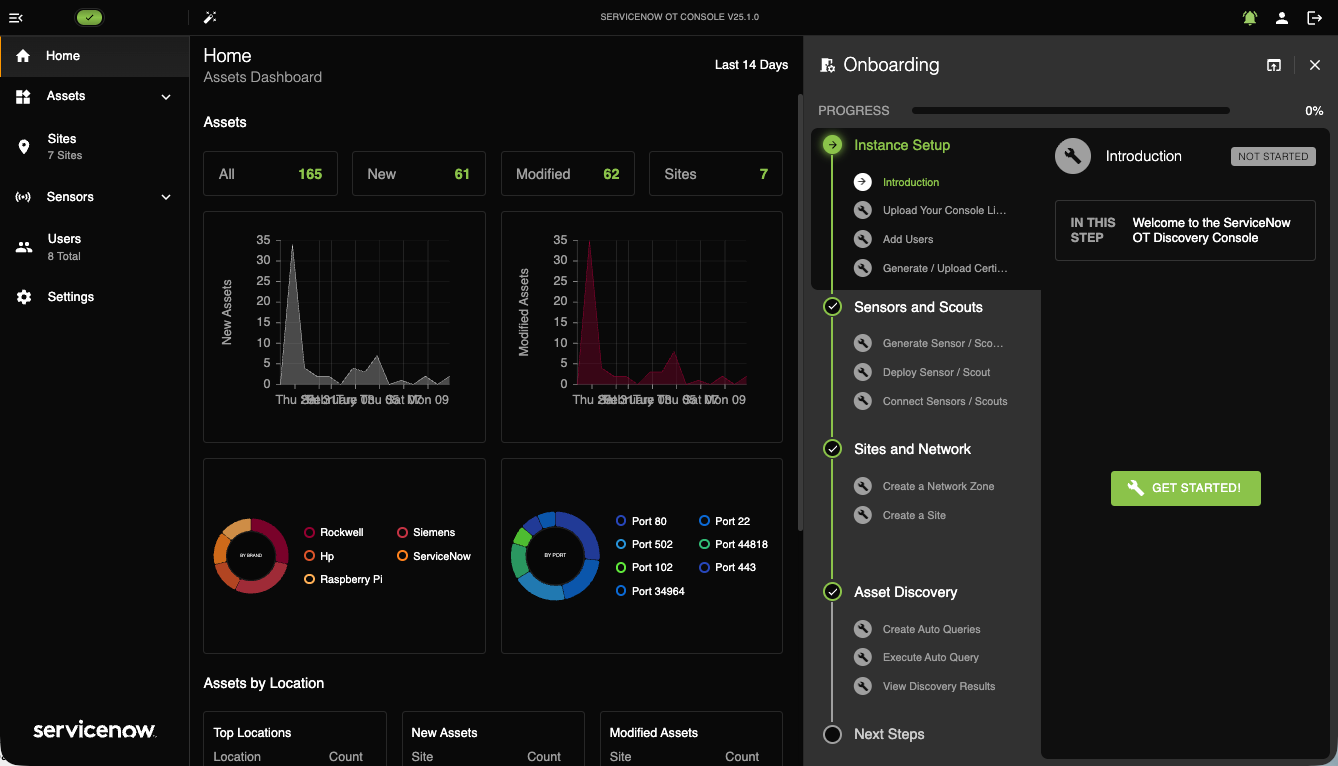Collapse the sidebar menu icon
This screenshot has width=1338, height=766.
(16, 18)
